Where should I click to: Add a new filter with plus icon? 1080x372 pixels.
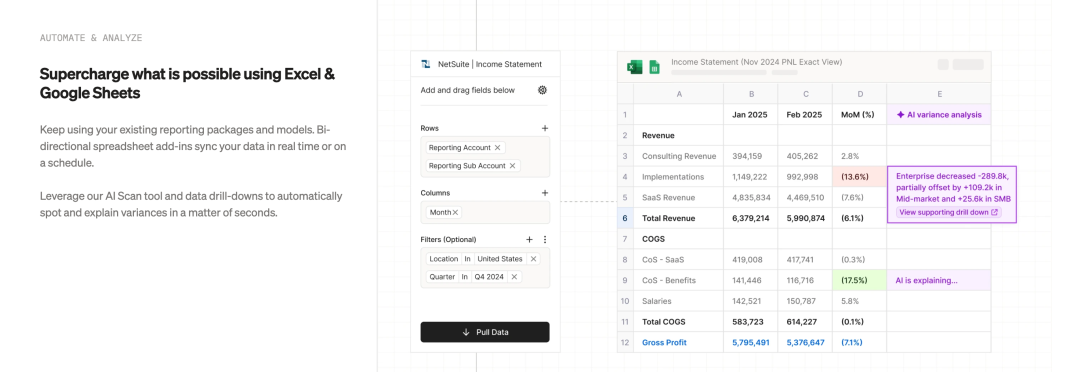529,240
